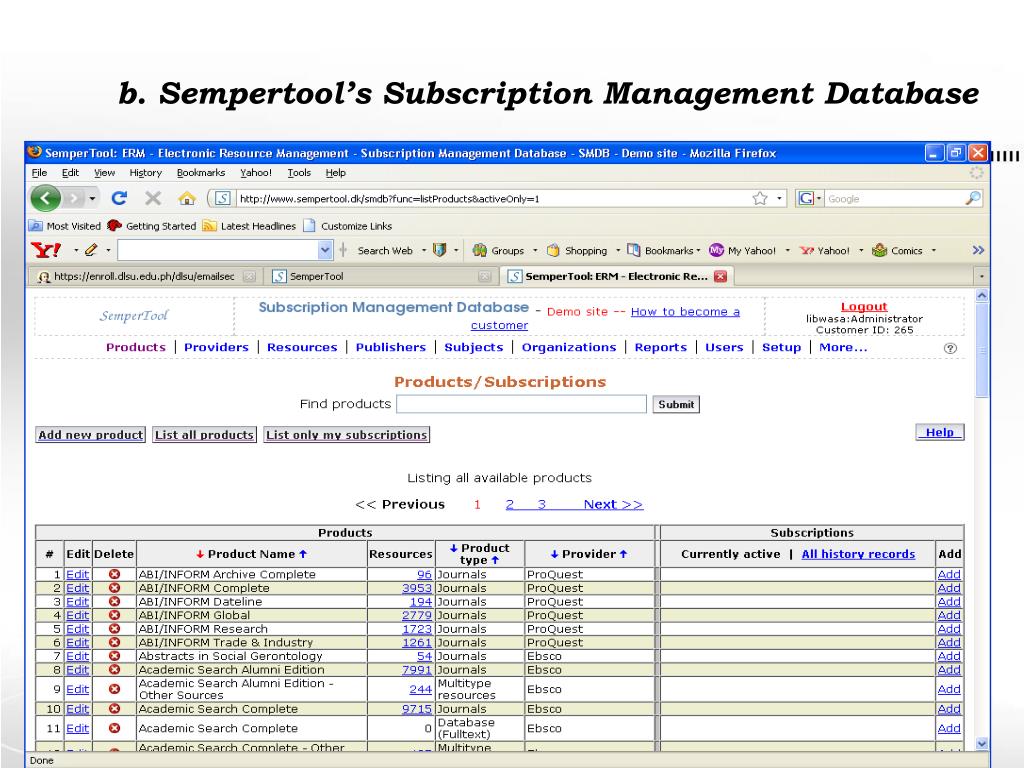Sort Provider ascending up arrow
Screen dimensions: 1024x768
(623, 554)
